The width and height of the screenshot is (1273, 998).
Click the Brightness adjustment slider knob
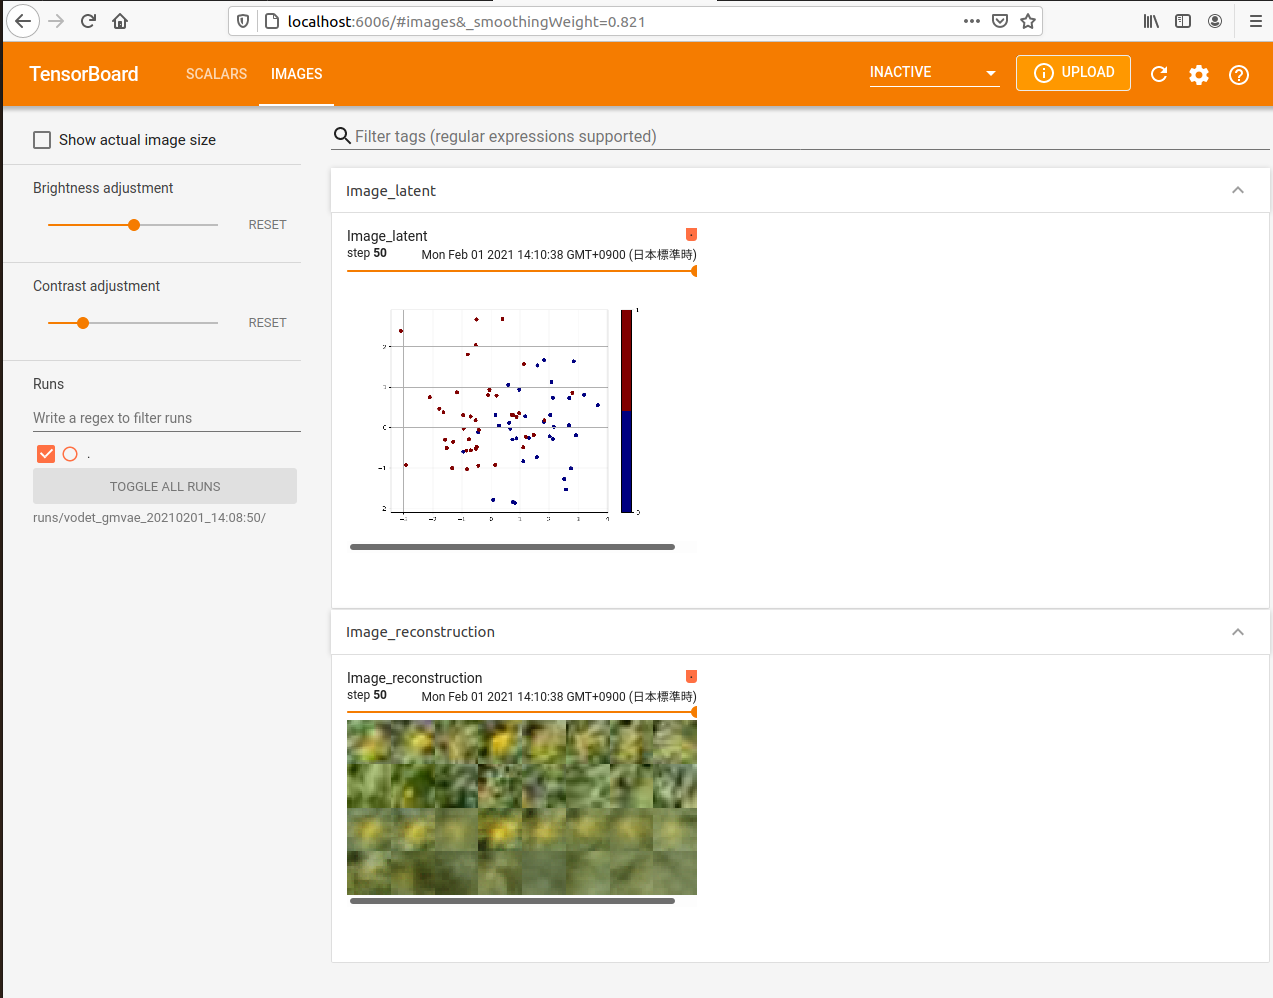[x=134, y=225]
